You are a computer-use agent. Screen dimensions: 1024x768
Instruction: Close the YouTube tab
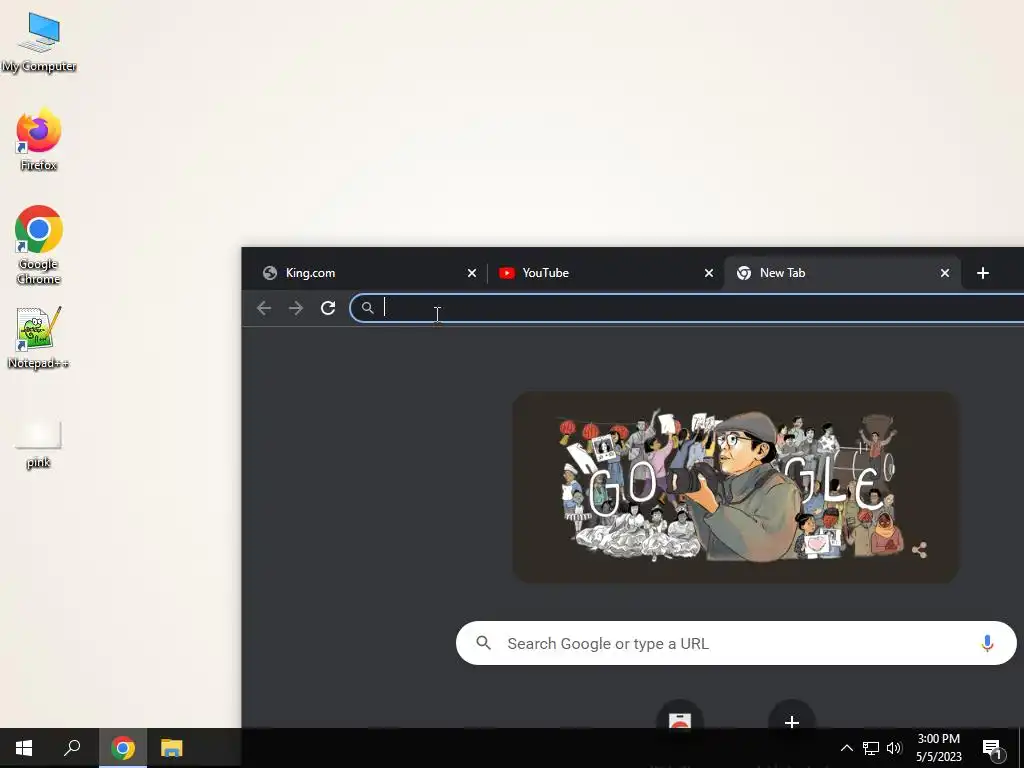[709, 273]
